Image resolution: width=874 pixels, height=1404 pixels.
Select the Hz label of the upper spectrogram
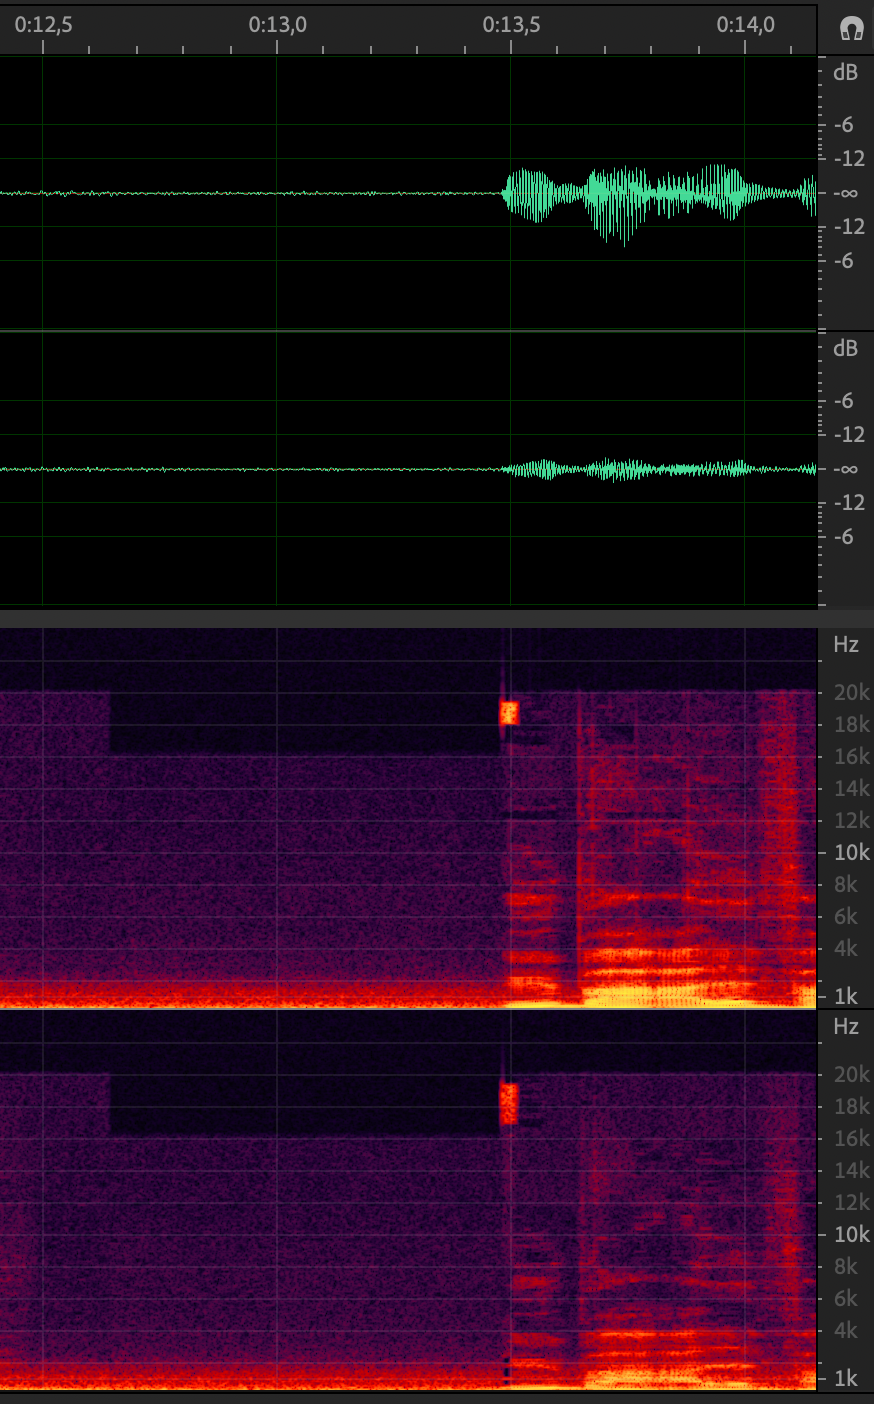pos(846,645)
